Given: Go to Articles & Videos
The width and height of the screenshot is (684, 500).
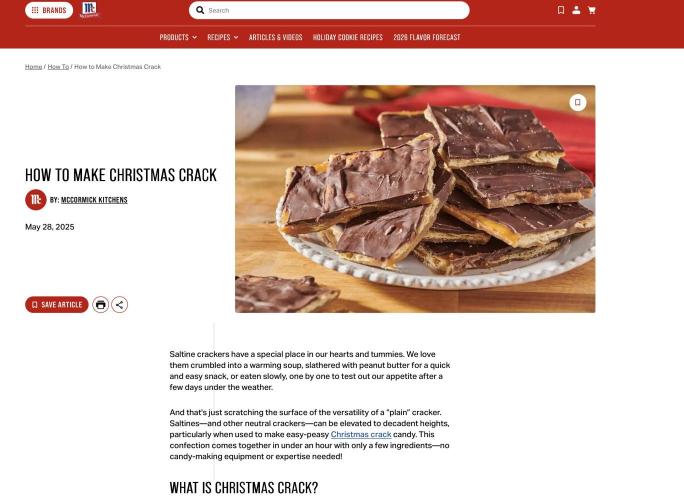Looking at the screenshot, I should click(x=275, y=37).
